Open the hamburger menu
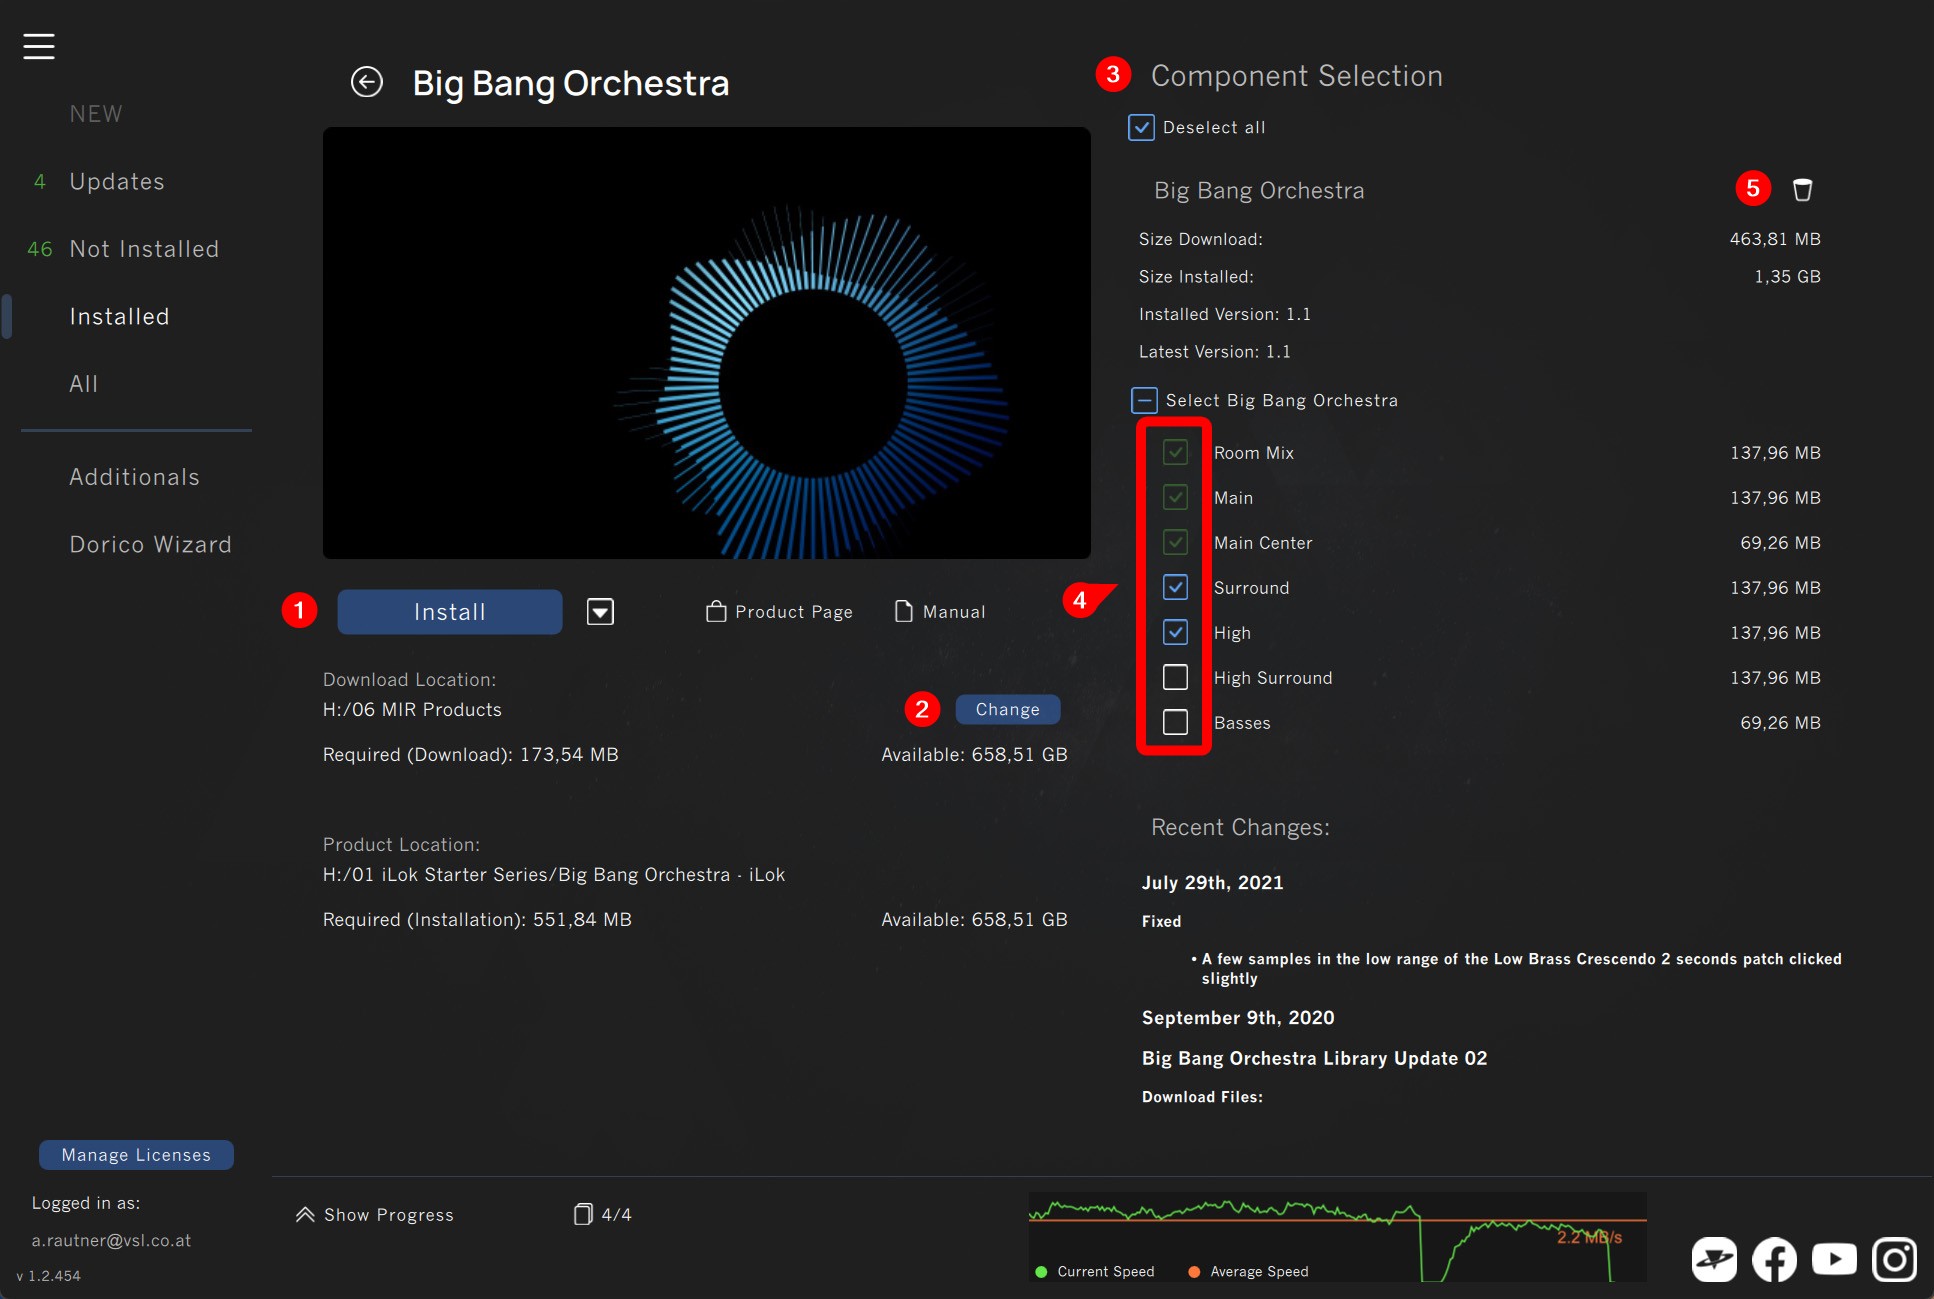Viewport: 1934px width, 1299px height. [39, 46]
